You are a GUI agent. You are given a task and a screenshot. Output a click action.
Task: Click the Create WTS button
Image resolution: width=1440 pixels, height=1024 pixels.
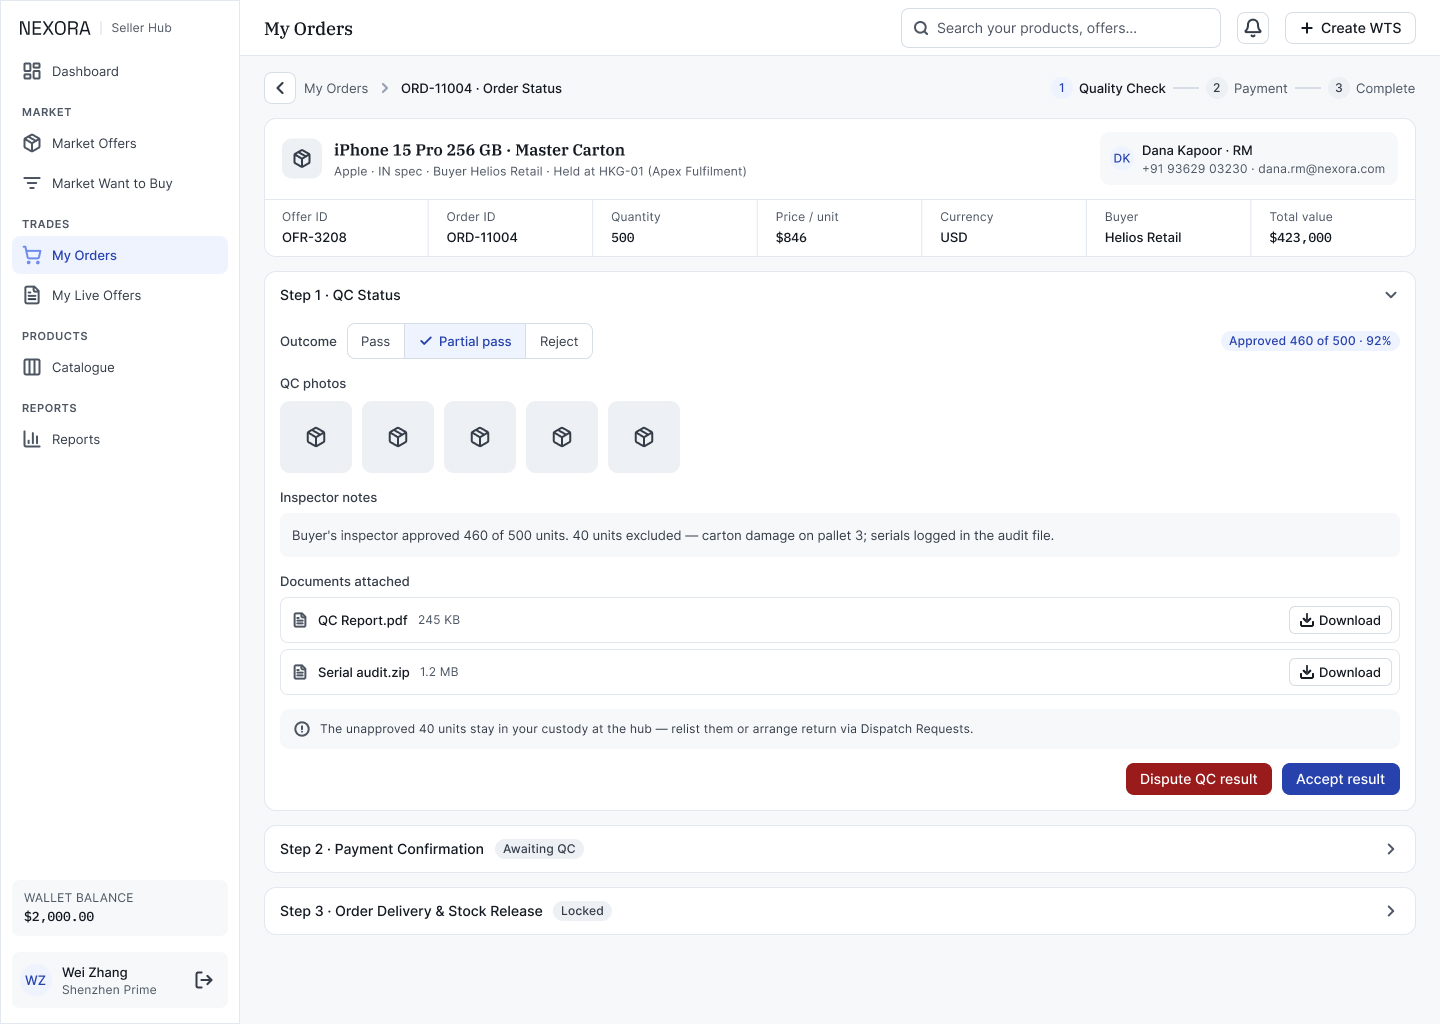click(1350, 28)
